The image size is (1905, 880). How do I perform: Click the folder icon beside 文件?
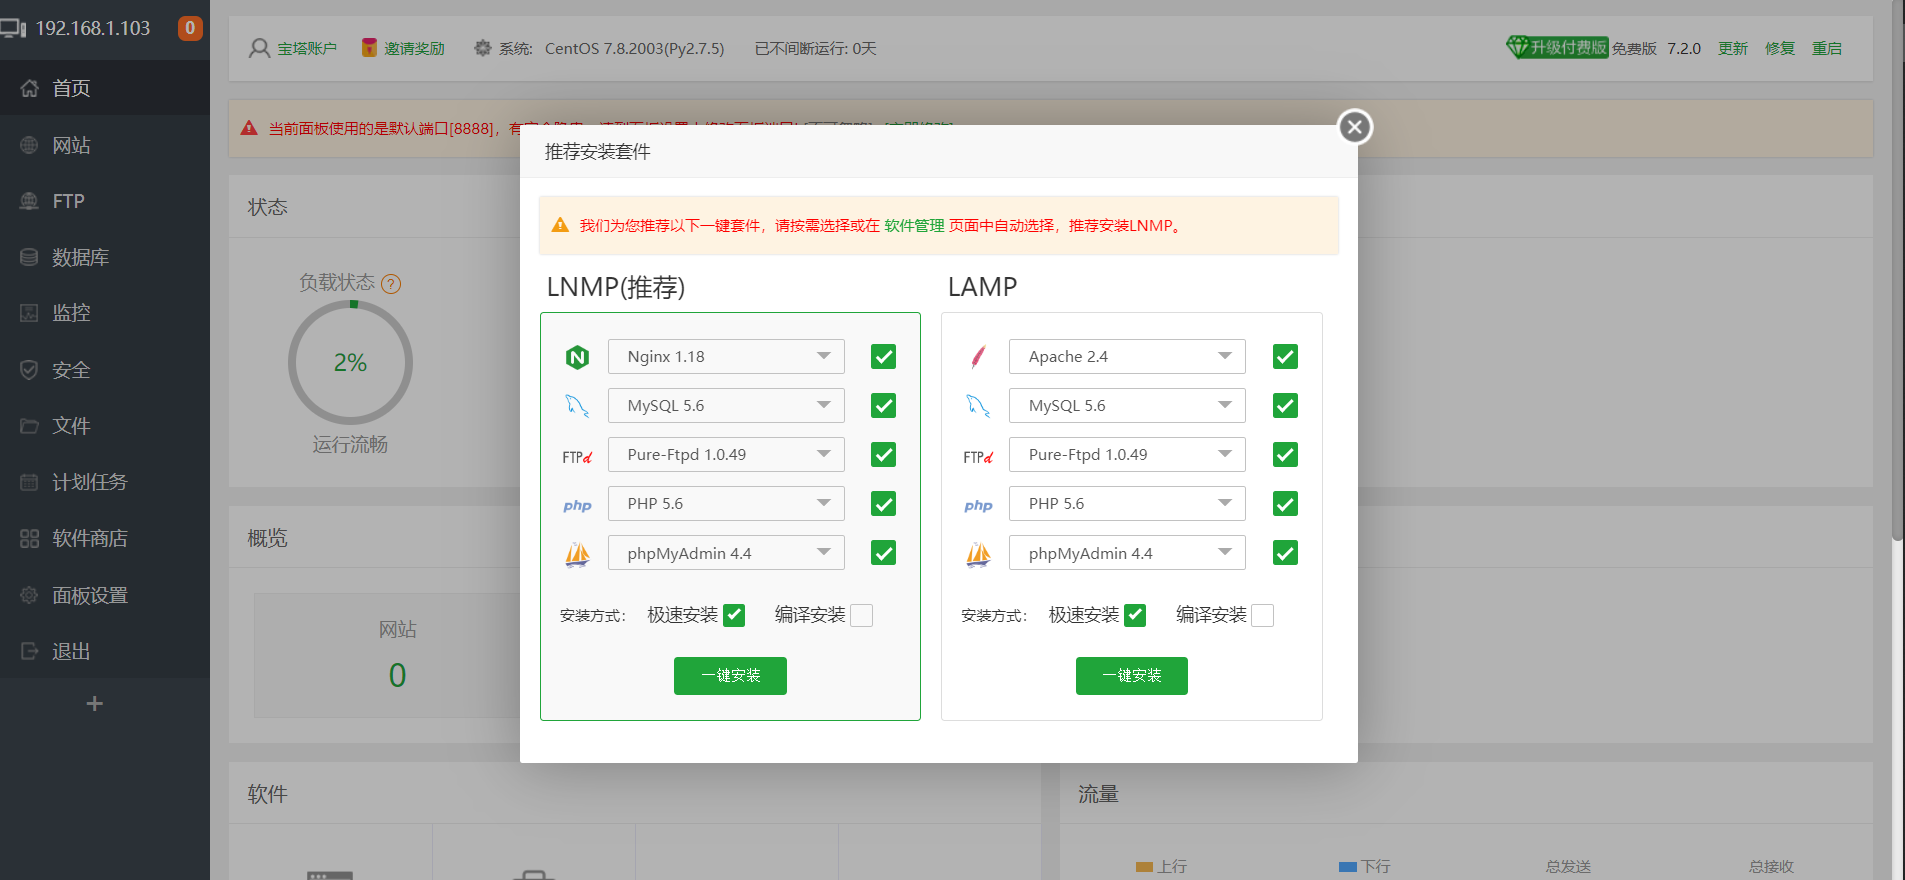30,426
